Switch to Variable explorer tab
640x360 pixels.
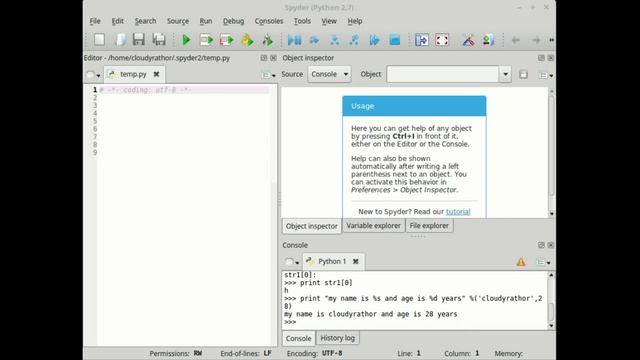click(373, 226)
